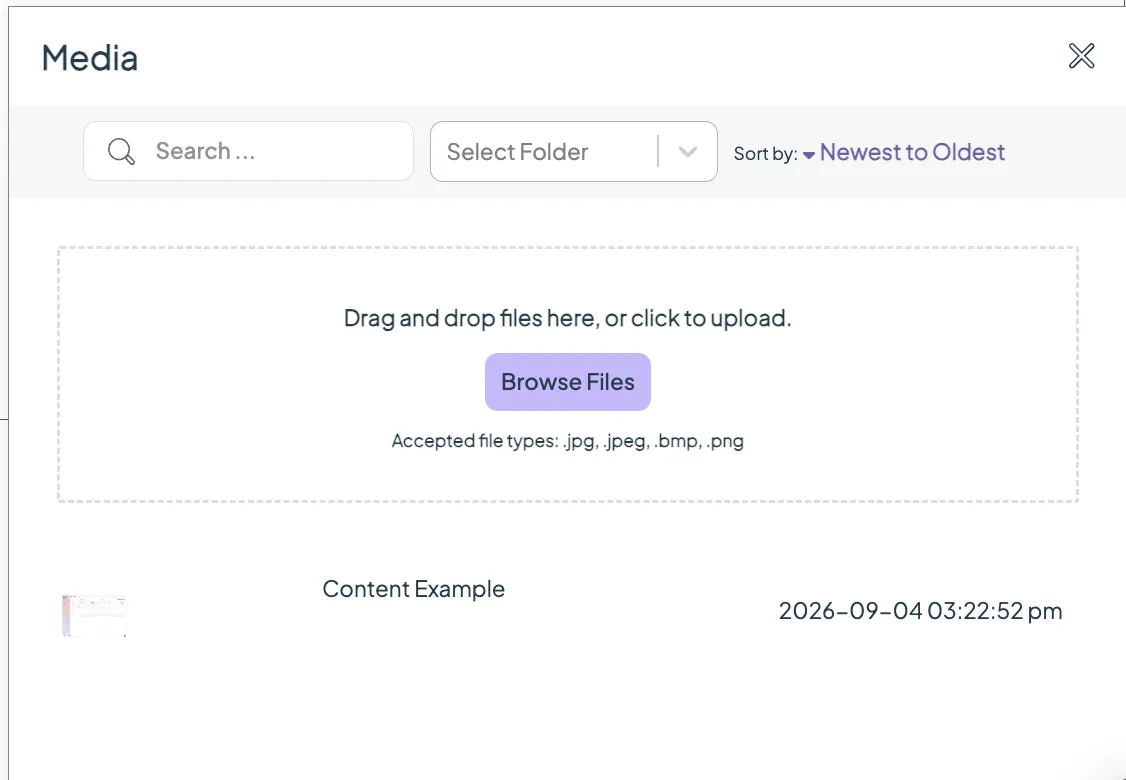Expand the folder list using the chevron arrow
Viewport: 1126px width, 780px height.
click(x=687, y=152)
